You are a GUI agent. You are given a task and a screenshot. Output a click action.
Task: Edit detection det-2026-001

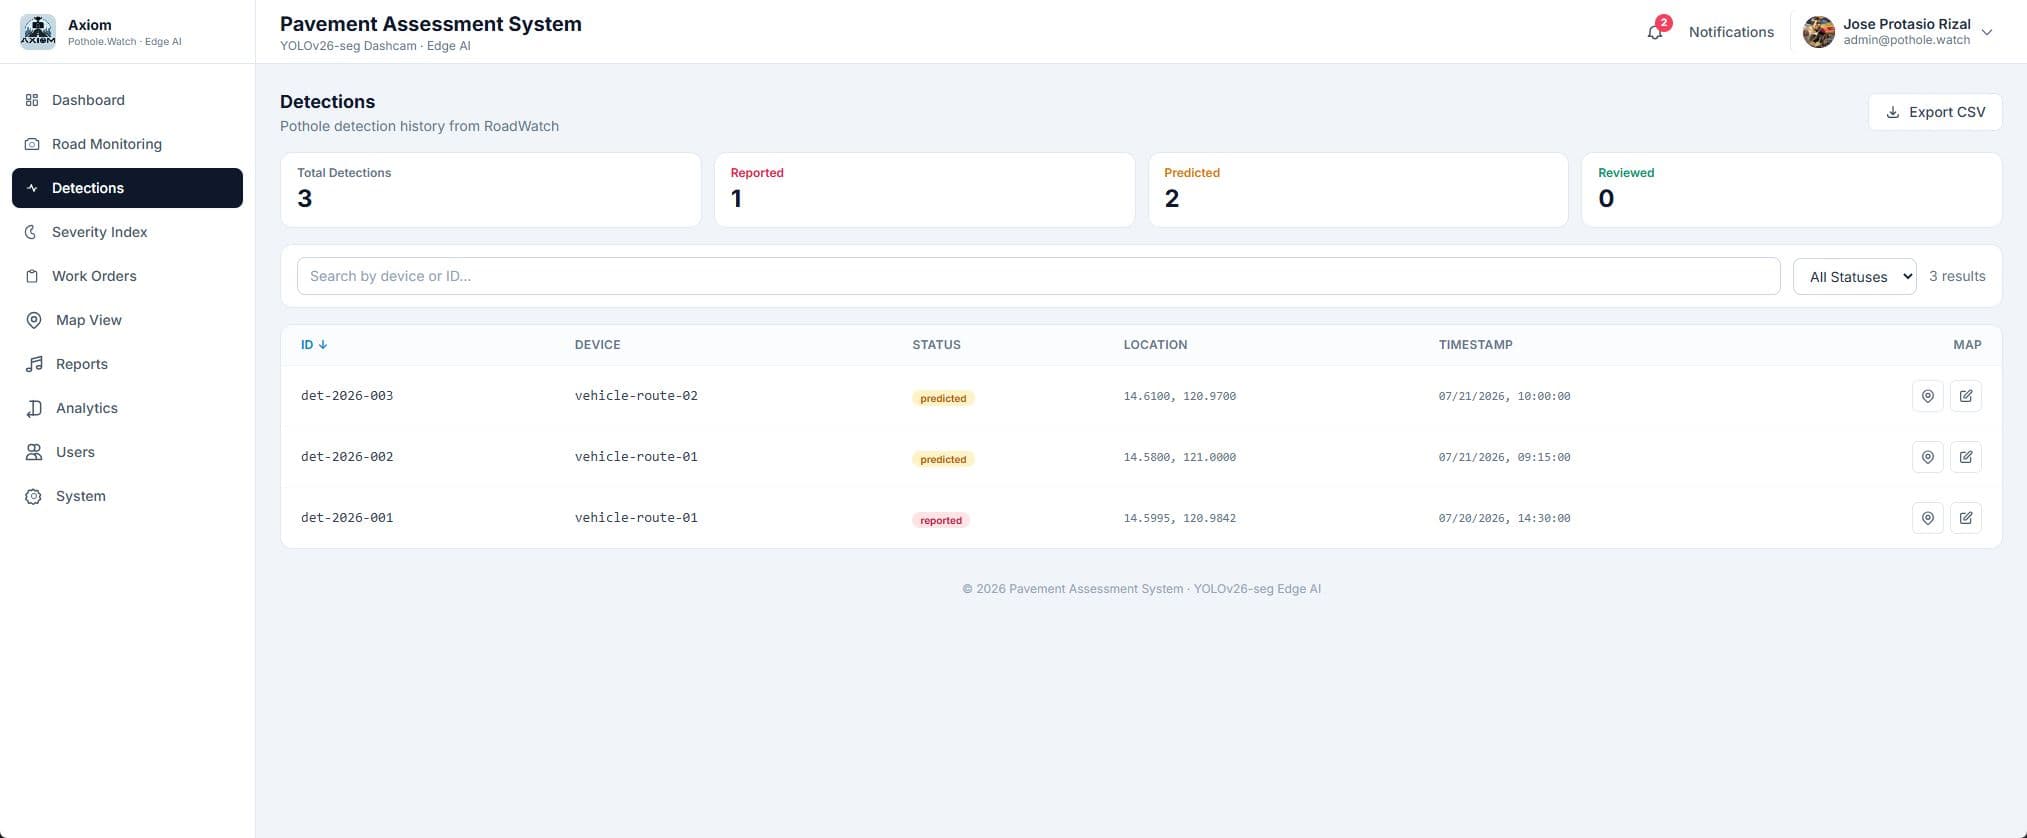click(x=1966, y=518)
